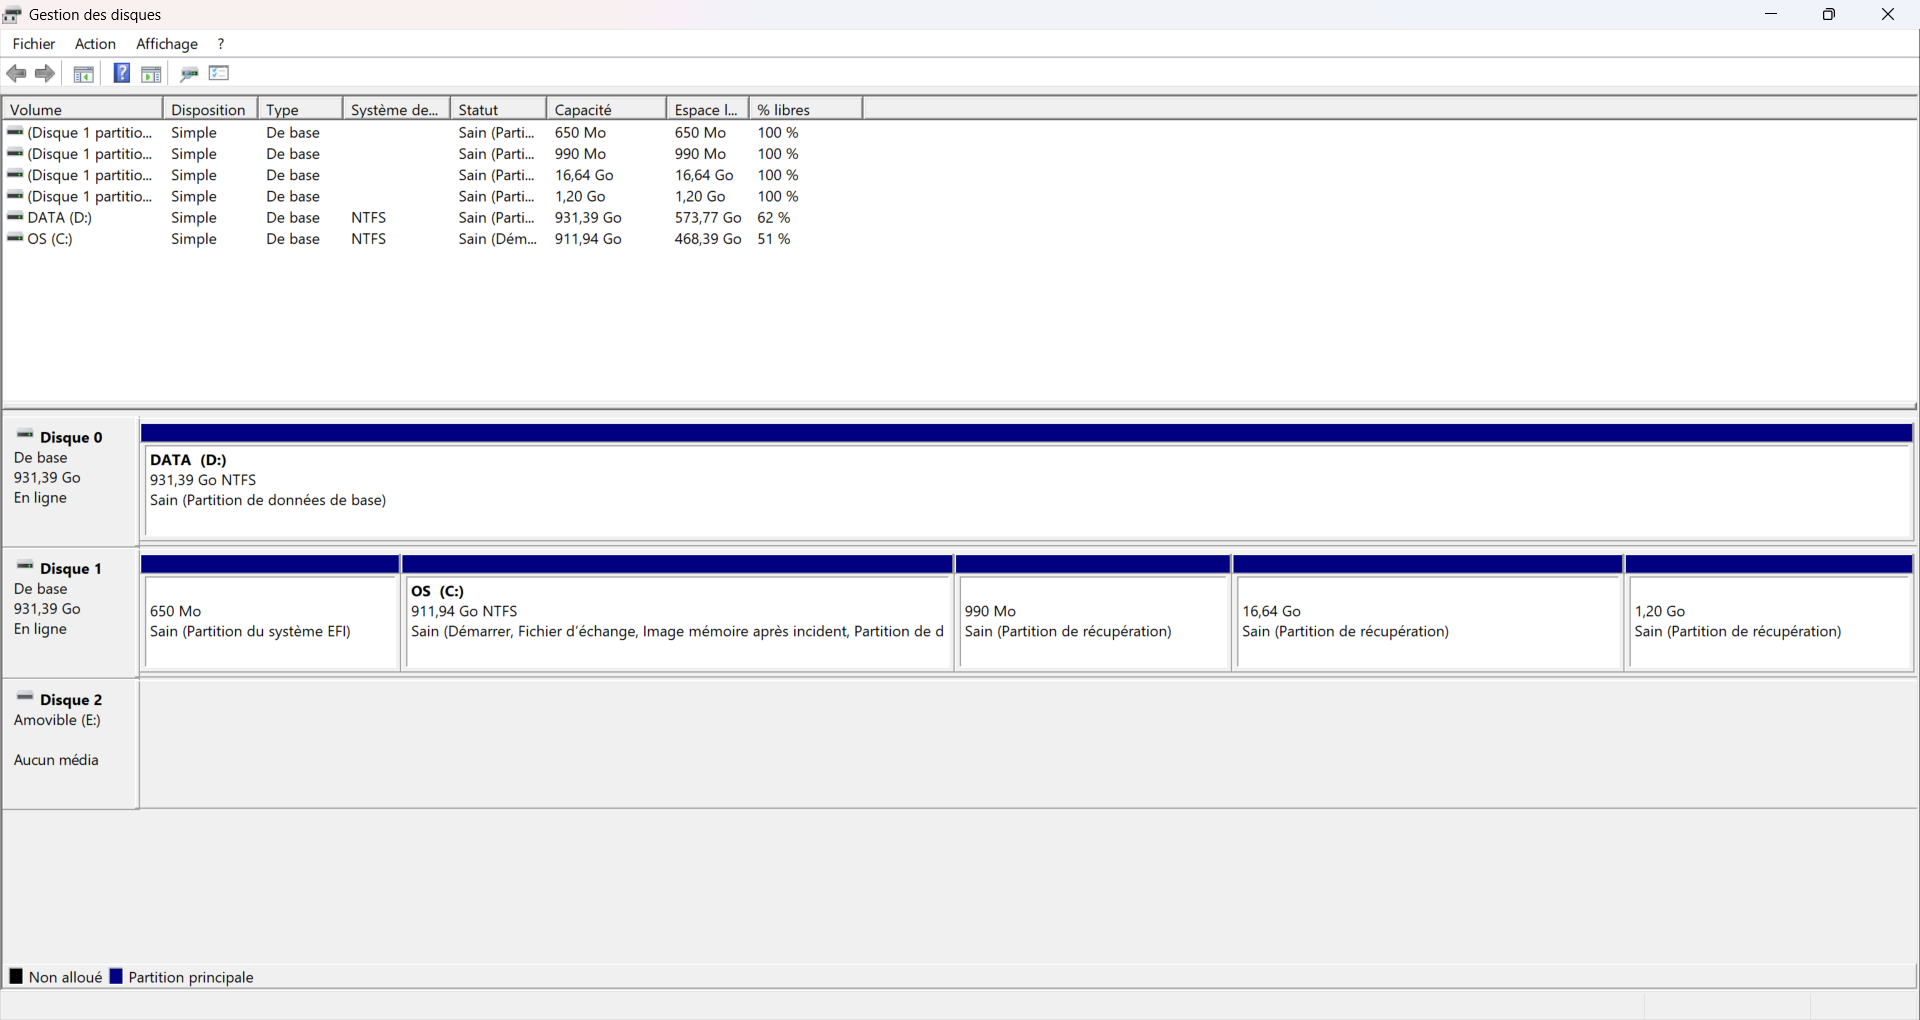1920x1020 pixels.
Task: Sort by the Système de fichiers column
Action: (396, 109)
